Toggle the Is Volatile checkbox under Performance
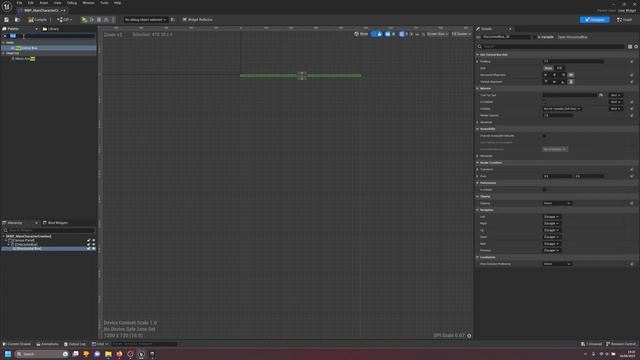Screen dimensions: 640x360 click(x=544, y=190)
